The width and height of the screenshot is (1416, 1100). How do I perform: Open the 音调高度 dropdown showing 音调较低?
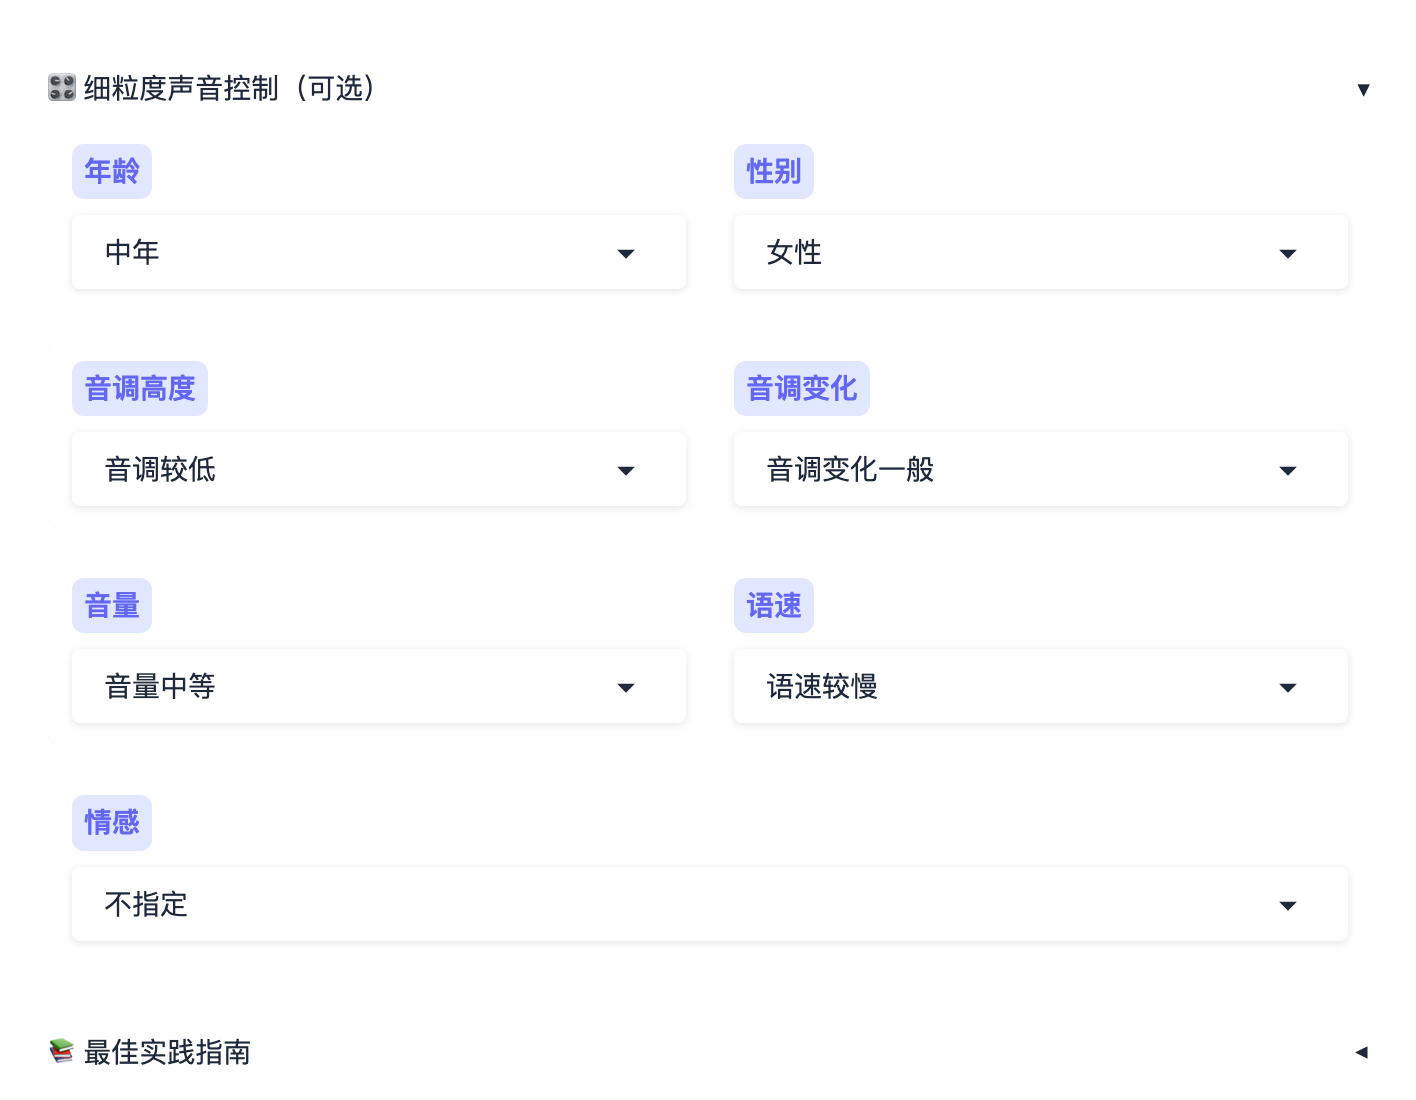pos(378,469)
